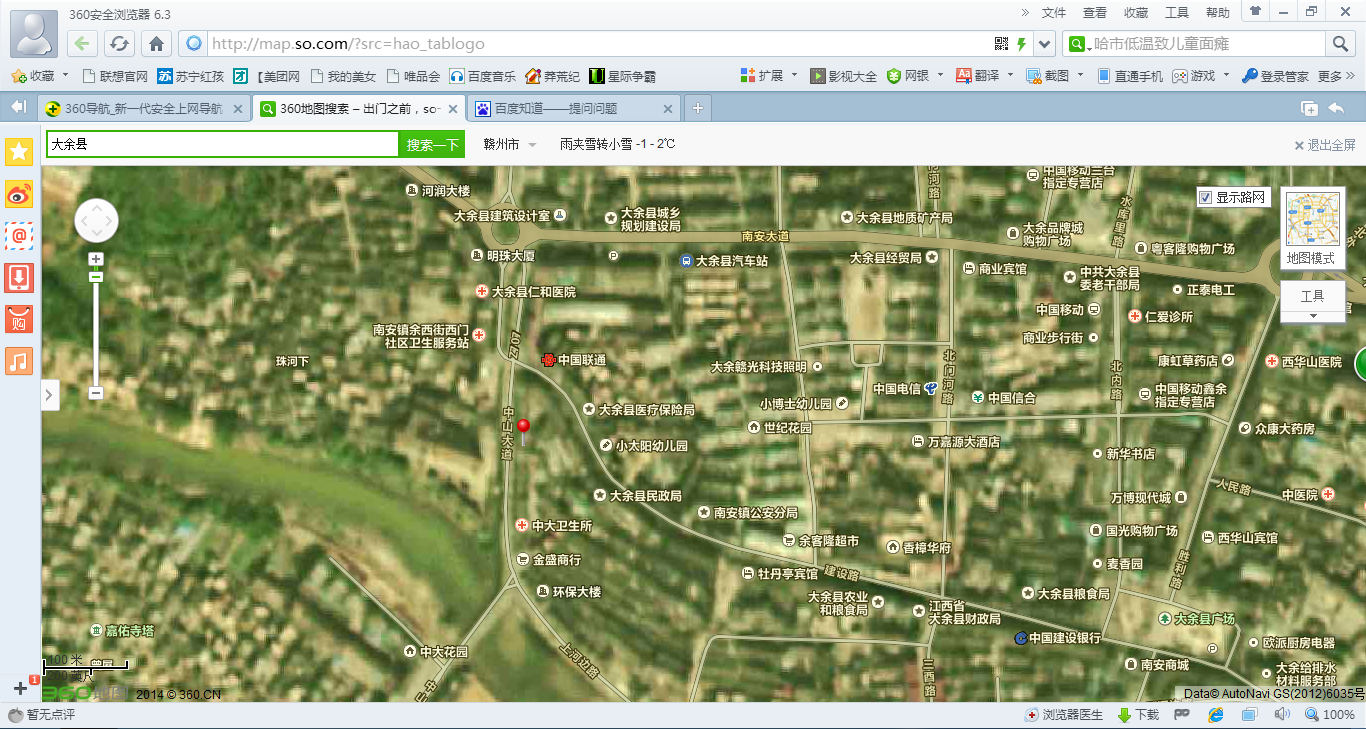Viewport: 1366px width, 729px height.
Task: Open address bar history dropdown arrow
Action: [1045, 44]
